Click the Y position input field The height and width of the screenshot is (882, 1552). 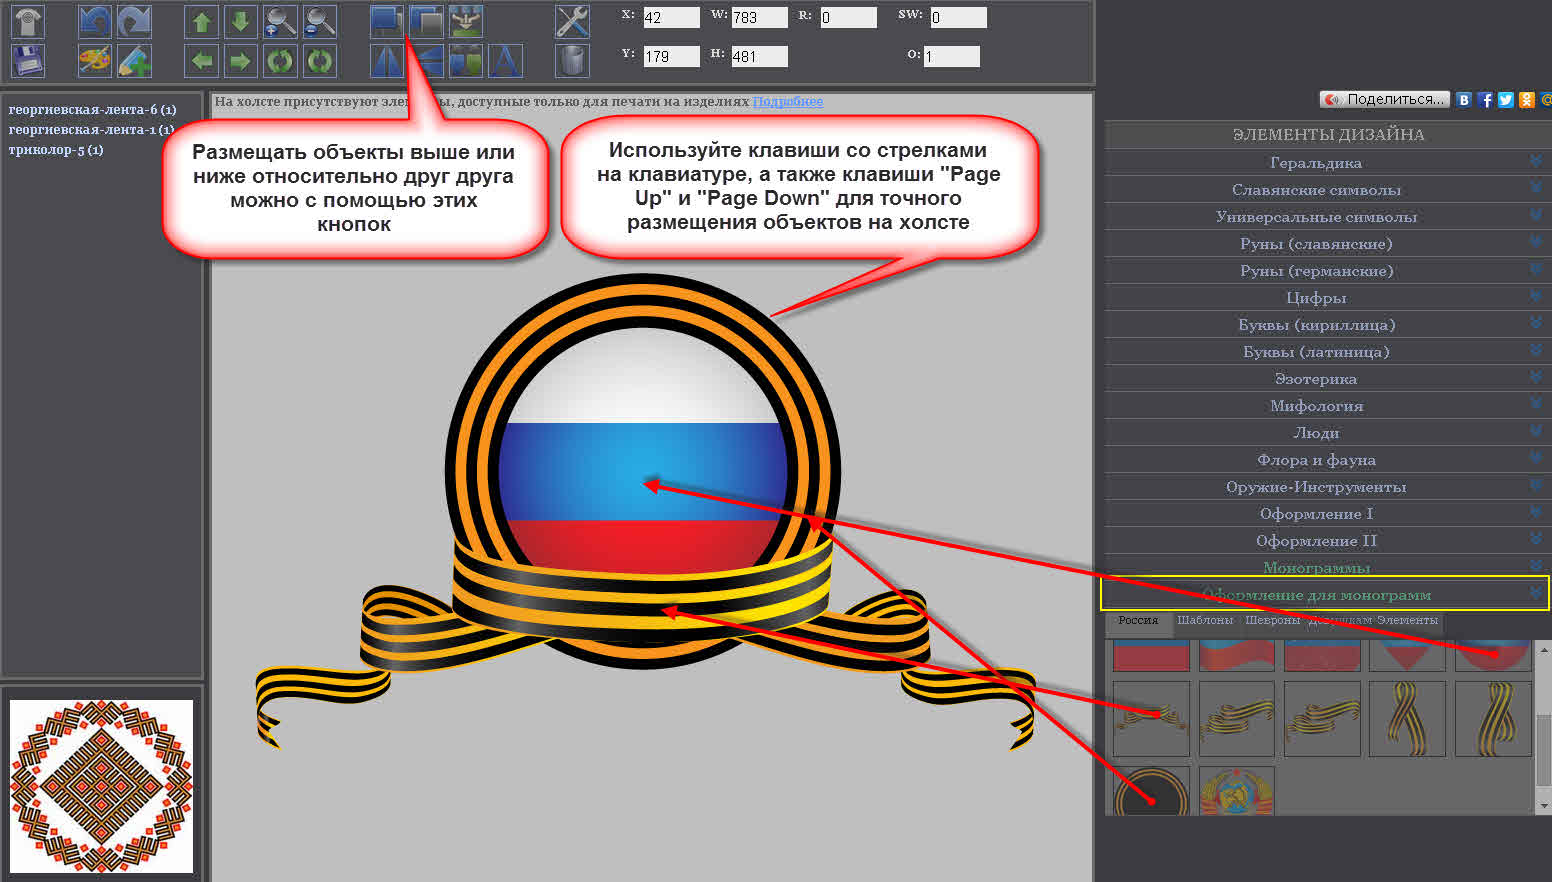click(671, 56)
